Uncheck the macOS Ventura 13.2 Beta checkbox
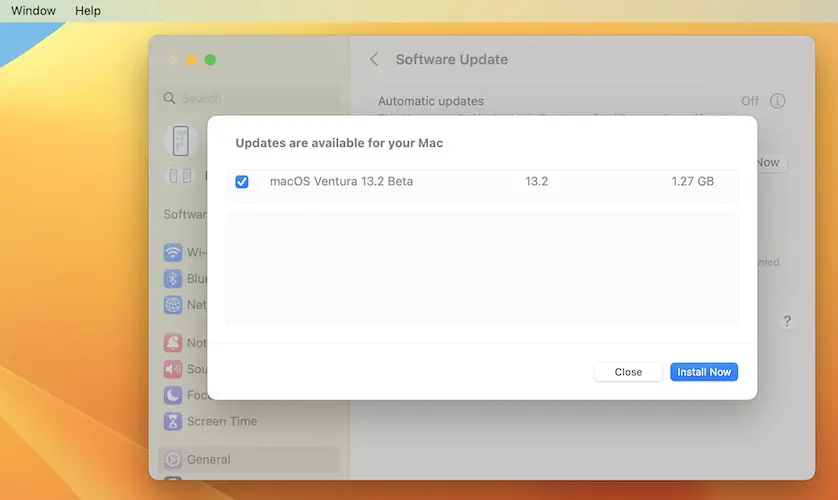Image resolution: width=838 pixels, height=500 pixels. [x=242, y=182]
